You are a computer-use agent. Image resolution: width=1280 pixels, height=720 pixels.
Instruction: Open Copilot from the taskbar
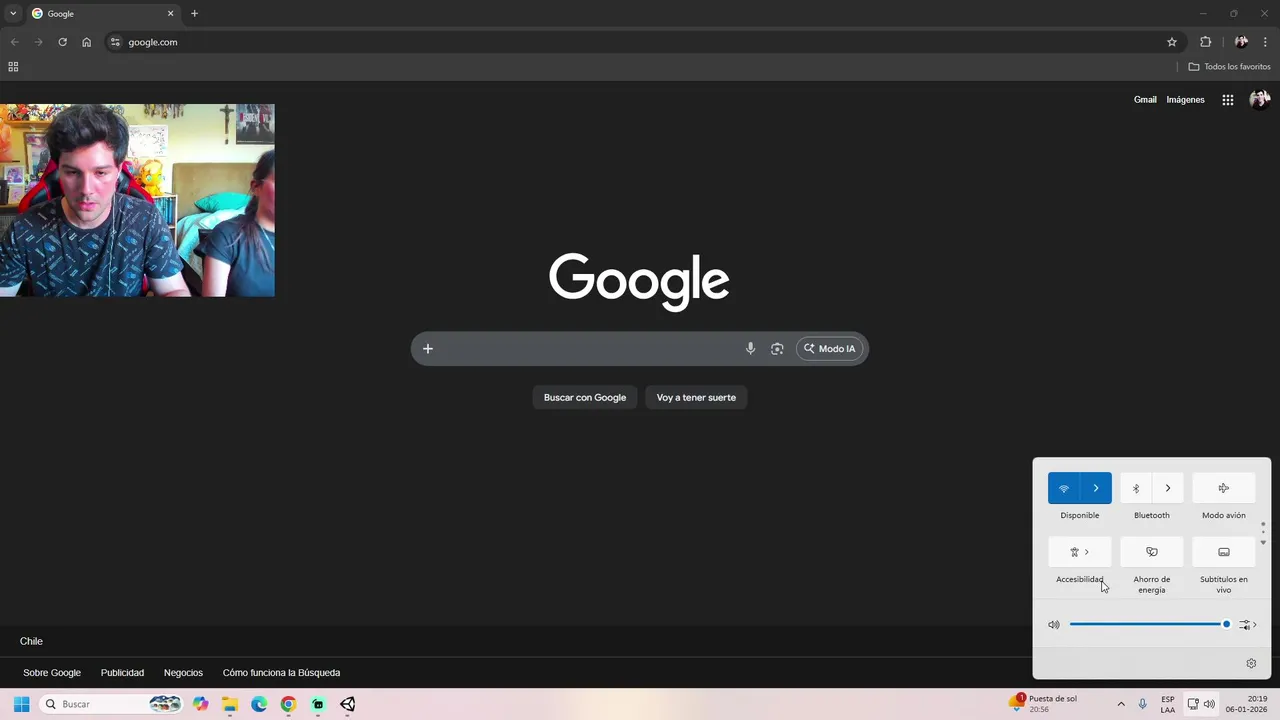tap(201, 704)
